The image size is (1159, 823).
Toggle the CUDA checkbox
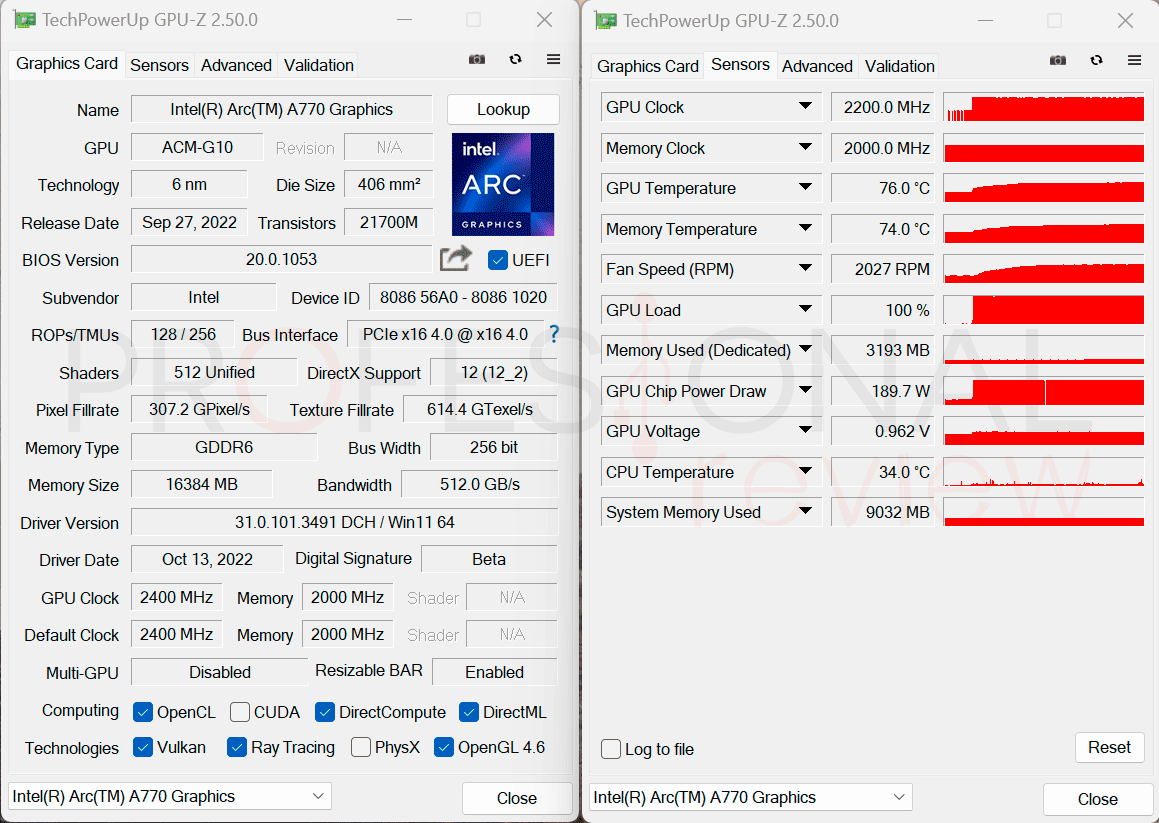click(239, 712)
